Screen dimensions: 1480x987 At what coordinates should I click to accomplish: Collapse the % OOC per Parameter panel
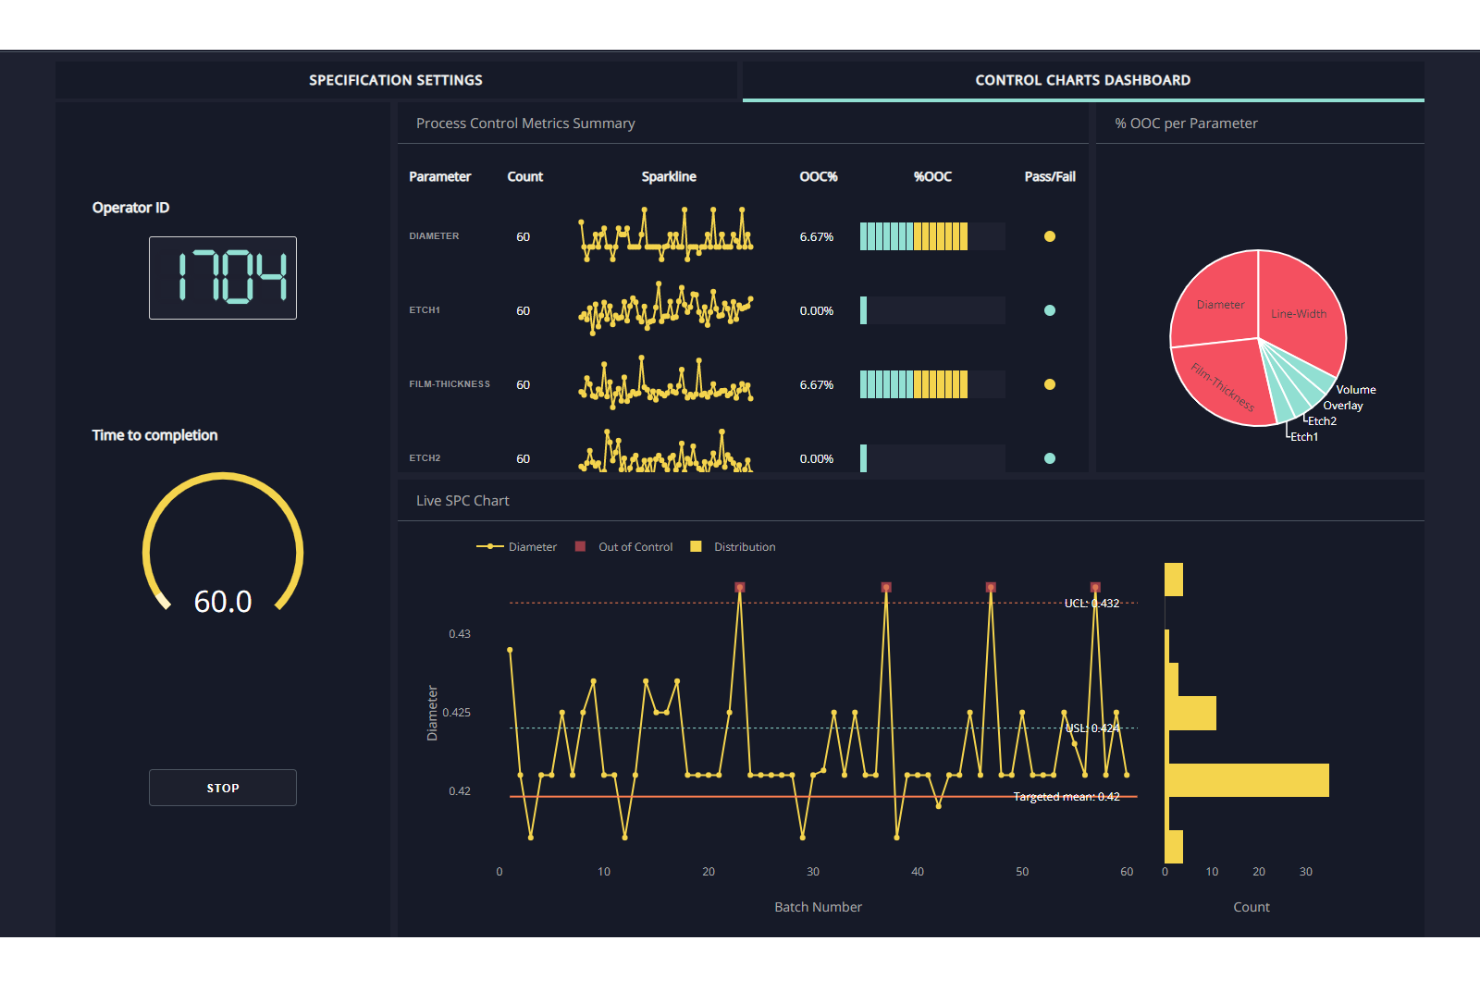1184,123
